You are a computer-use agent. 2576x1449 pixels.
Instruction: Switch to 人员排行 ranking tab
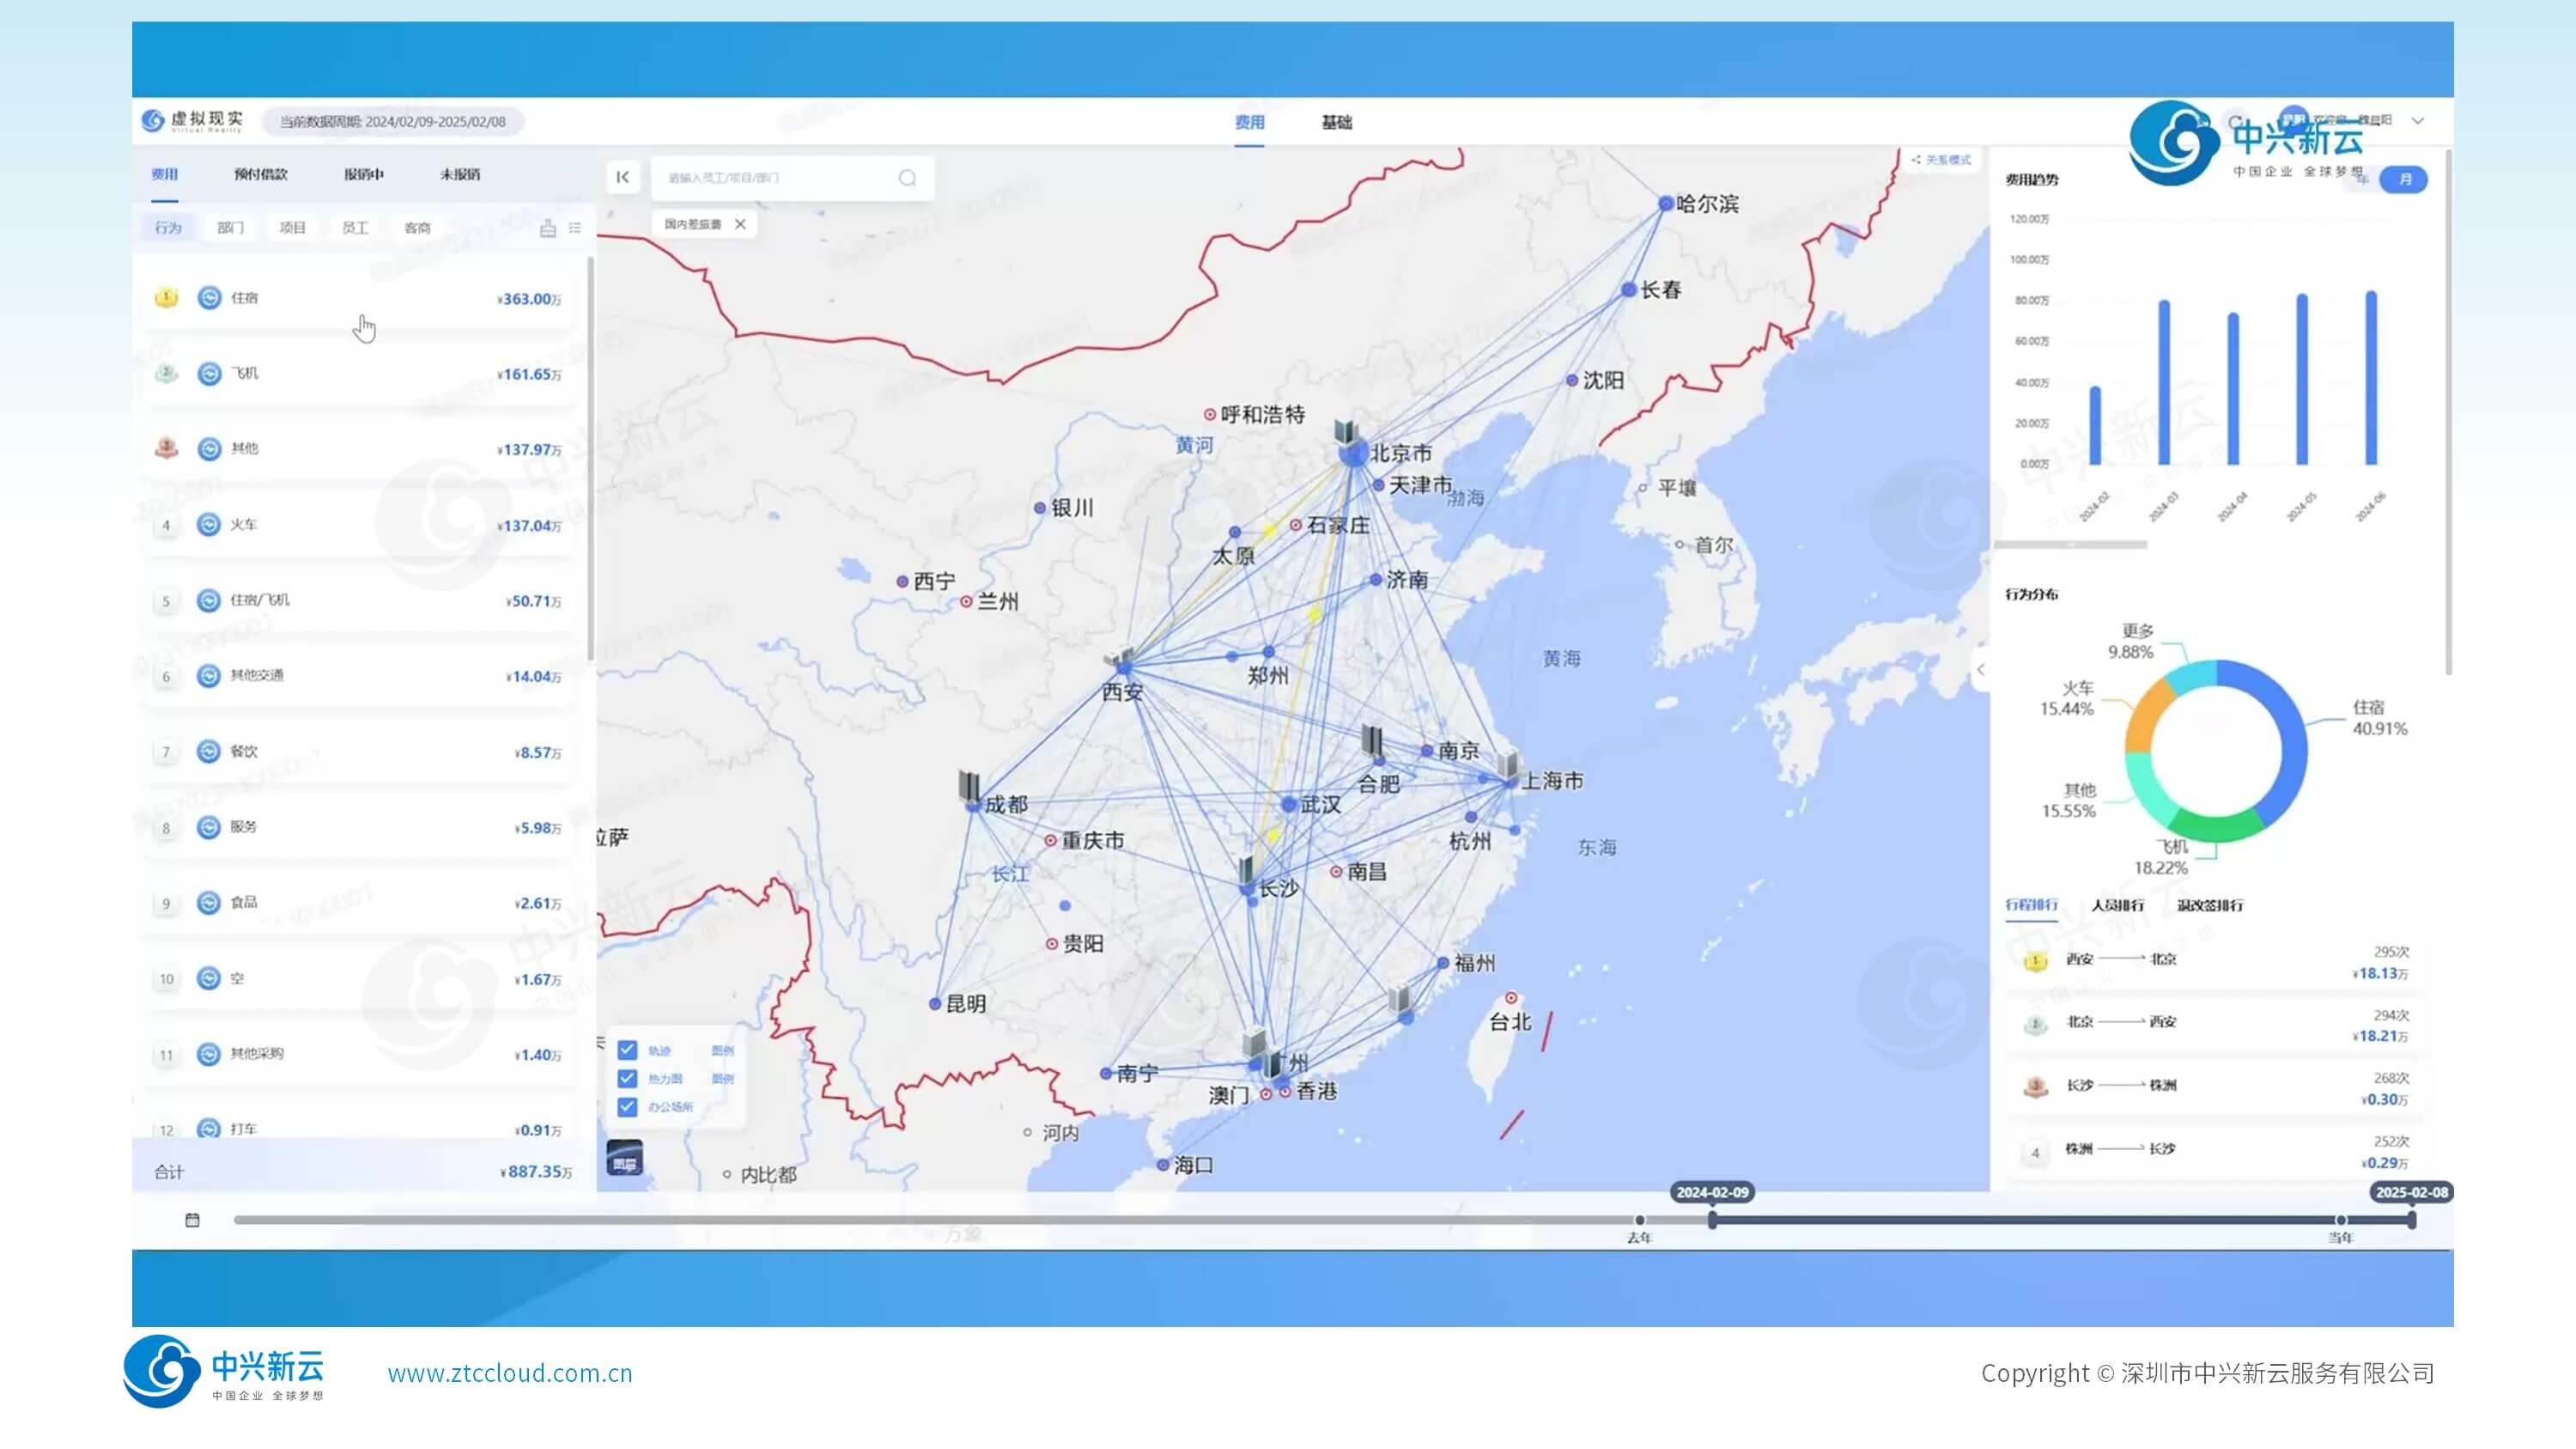click(2118, 905)
